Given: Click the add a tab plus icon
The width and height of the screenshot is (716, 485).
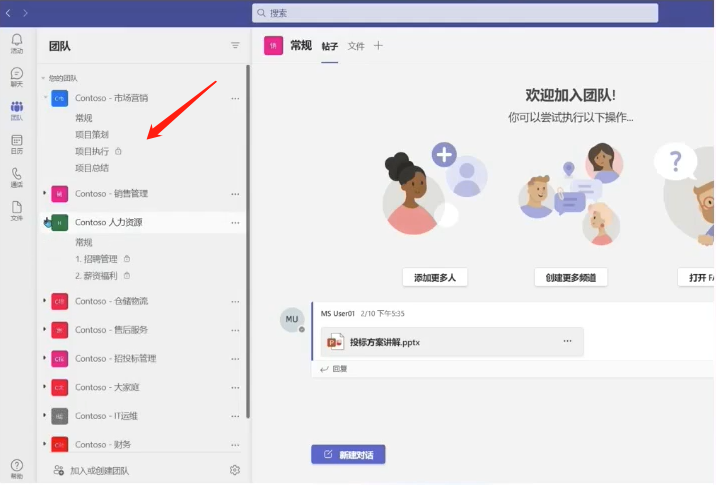Looking at the screenshot, I should coord(378,45).
